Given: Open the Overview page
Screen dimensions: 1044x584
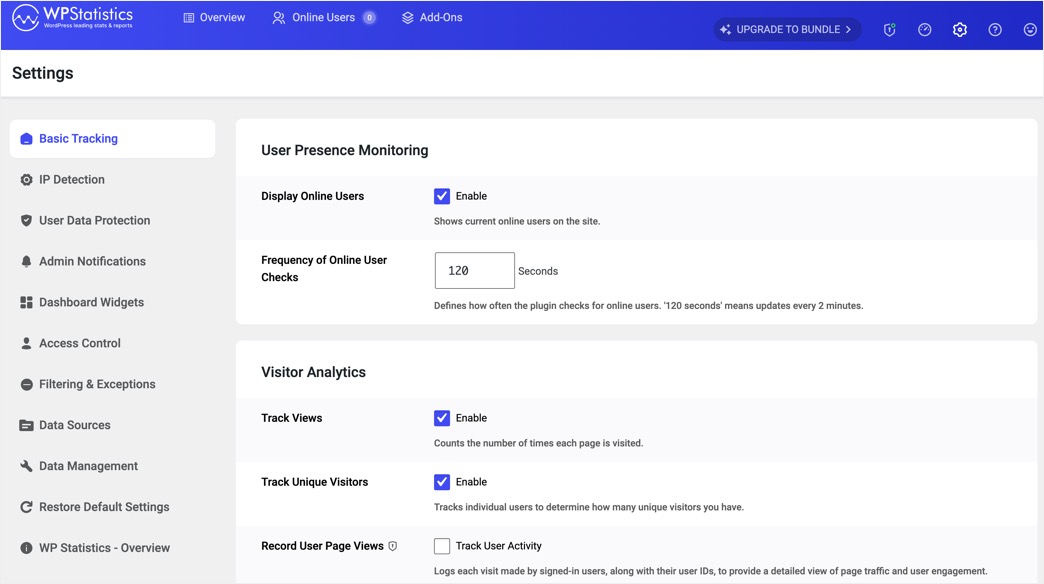Looking at the screenshot, I should tap(214, 17).
